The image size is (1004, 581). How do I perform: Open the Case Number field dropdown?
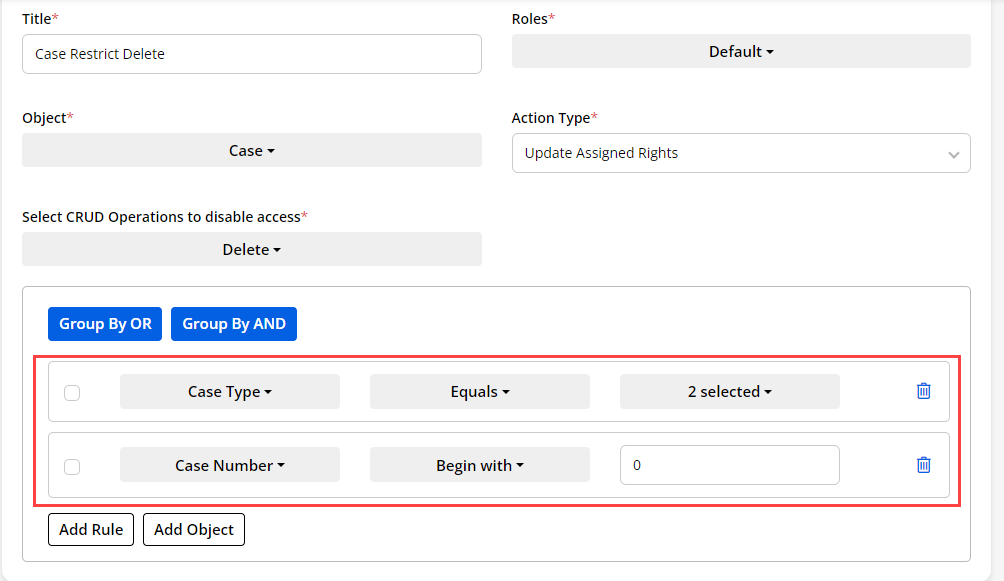230,465
